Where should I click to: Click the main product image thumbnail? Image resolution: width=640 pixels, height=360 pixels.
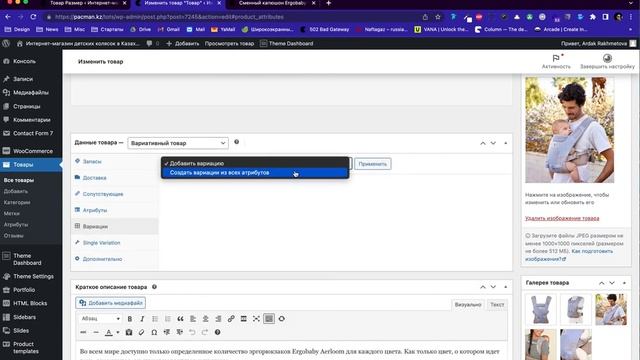(x=569, y=130)
